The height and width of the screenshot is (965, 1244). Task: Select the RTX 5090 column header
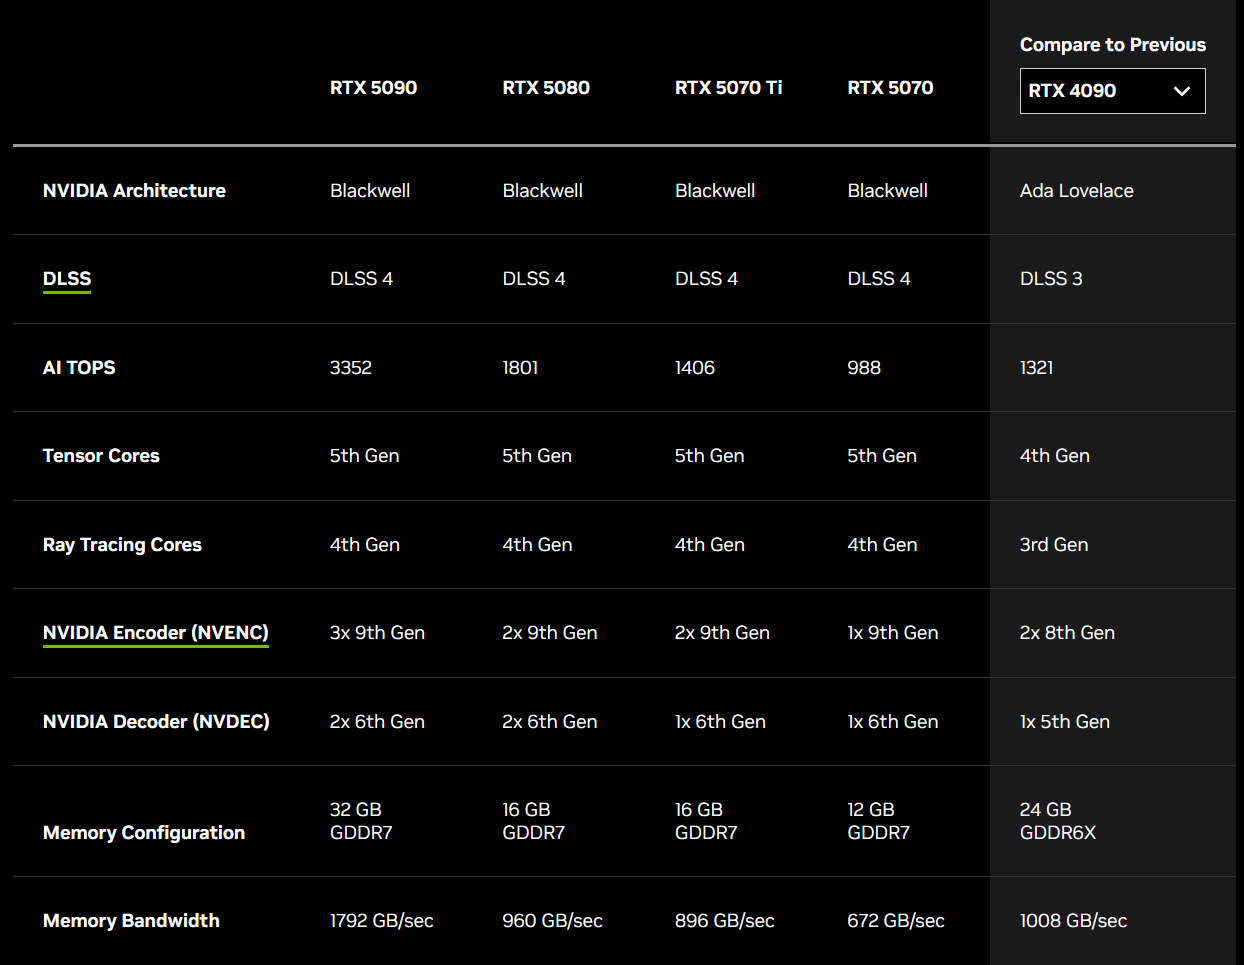coord(373,88)
